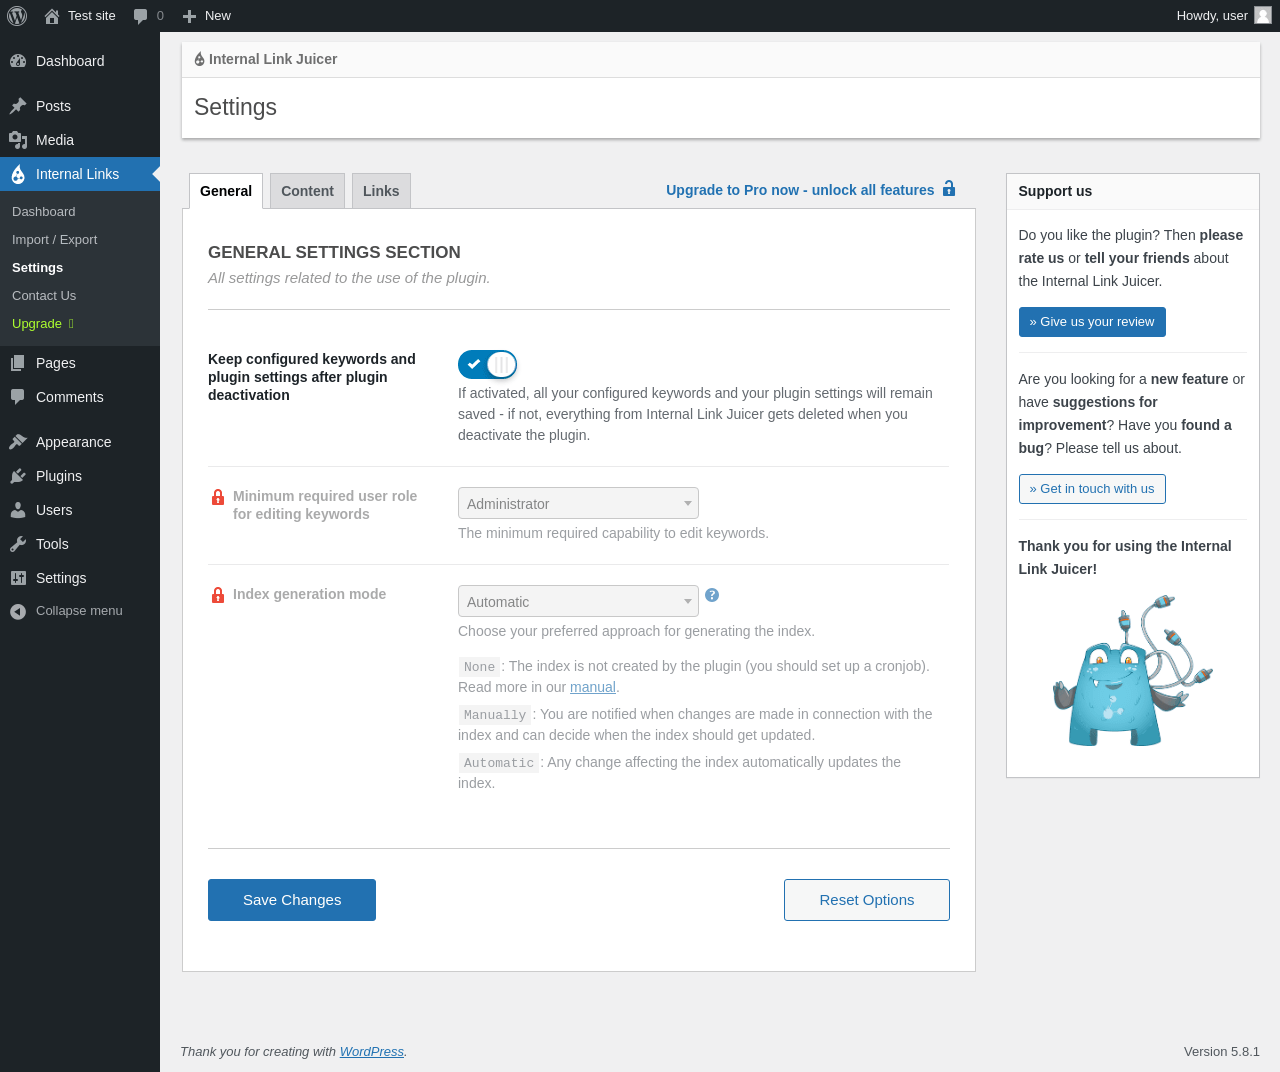Open Test site home icon
The height and width of the screenshot is (1072, 1280).
pyautogui.click(x=52, y=16)
